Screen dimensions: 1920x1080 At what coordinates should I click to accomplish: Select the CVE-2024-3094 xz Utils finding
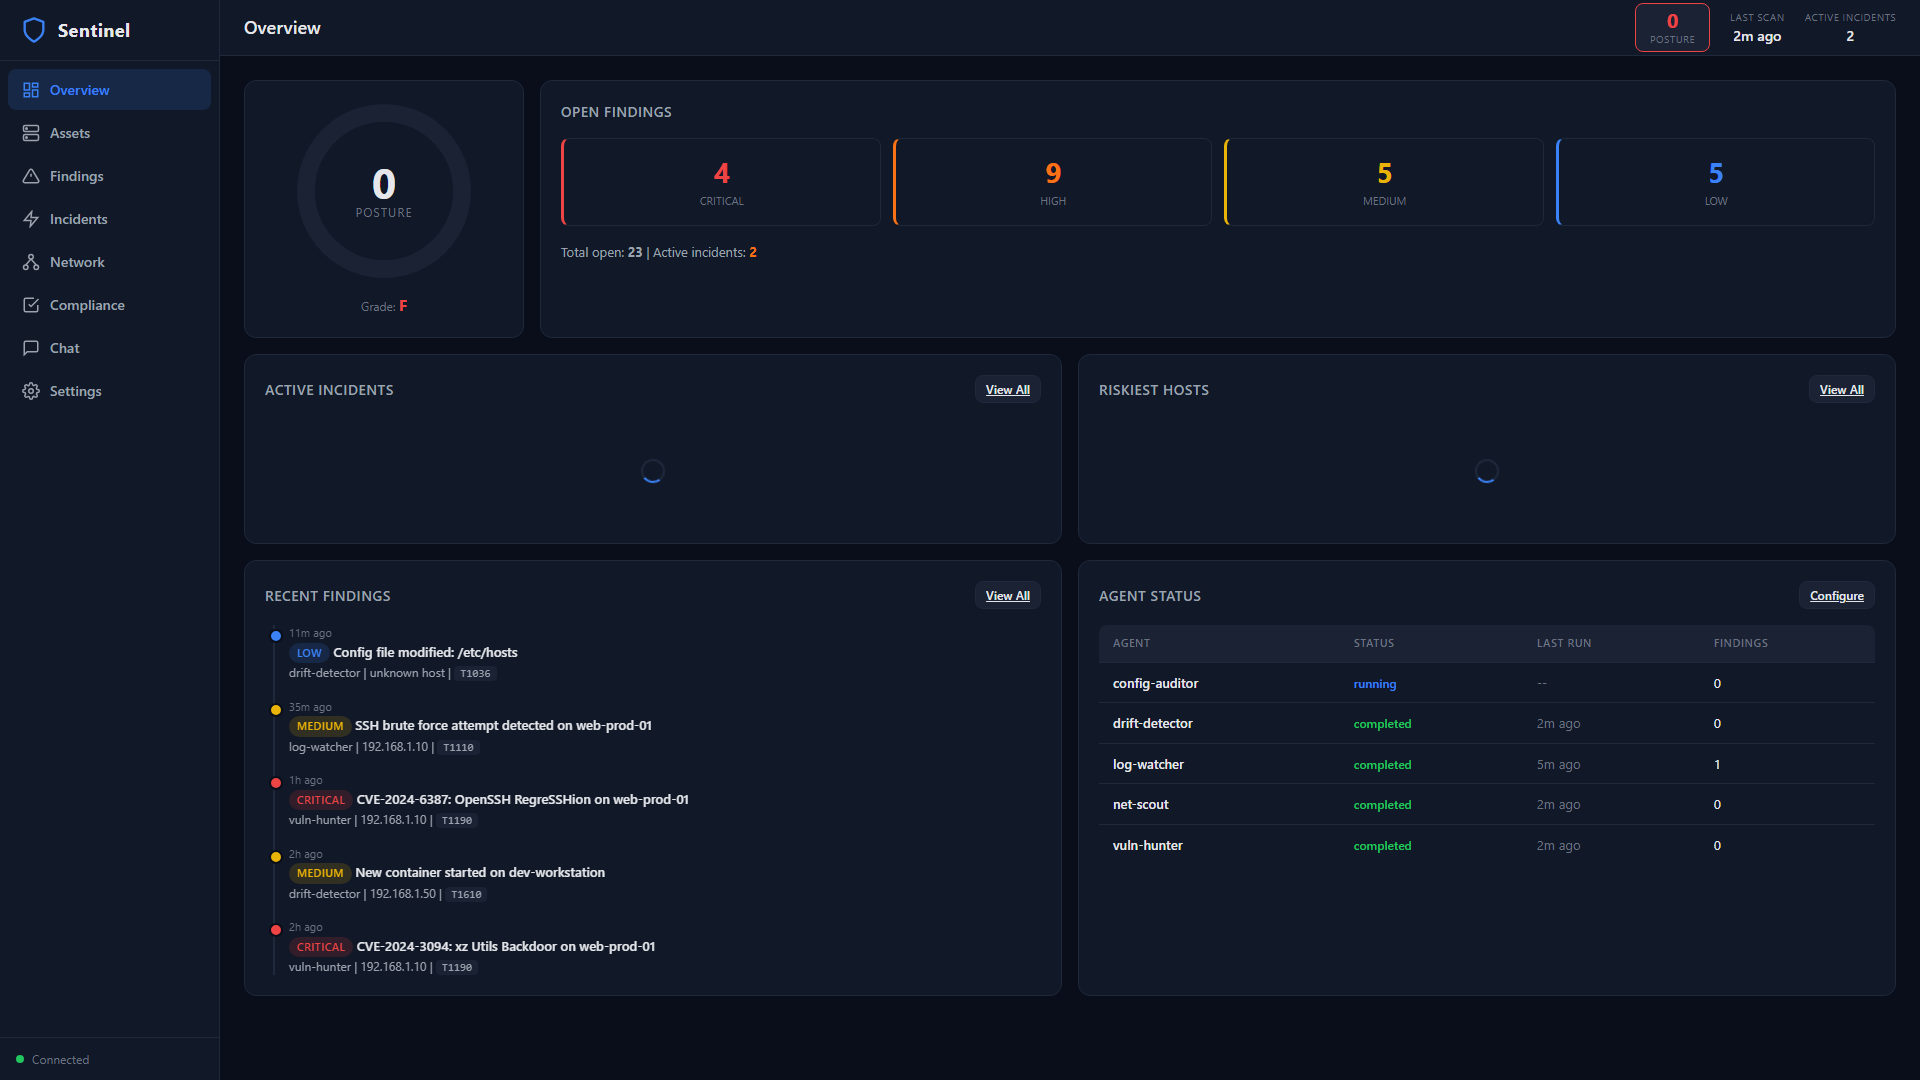tap(505, 946)
